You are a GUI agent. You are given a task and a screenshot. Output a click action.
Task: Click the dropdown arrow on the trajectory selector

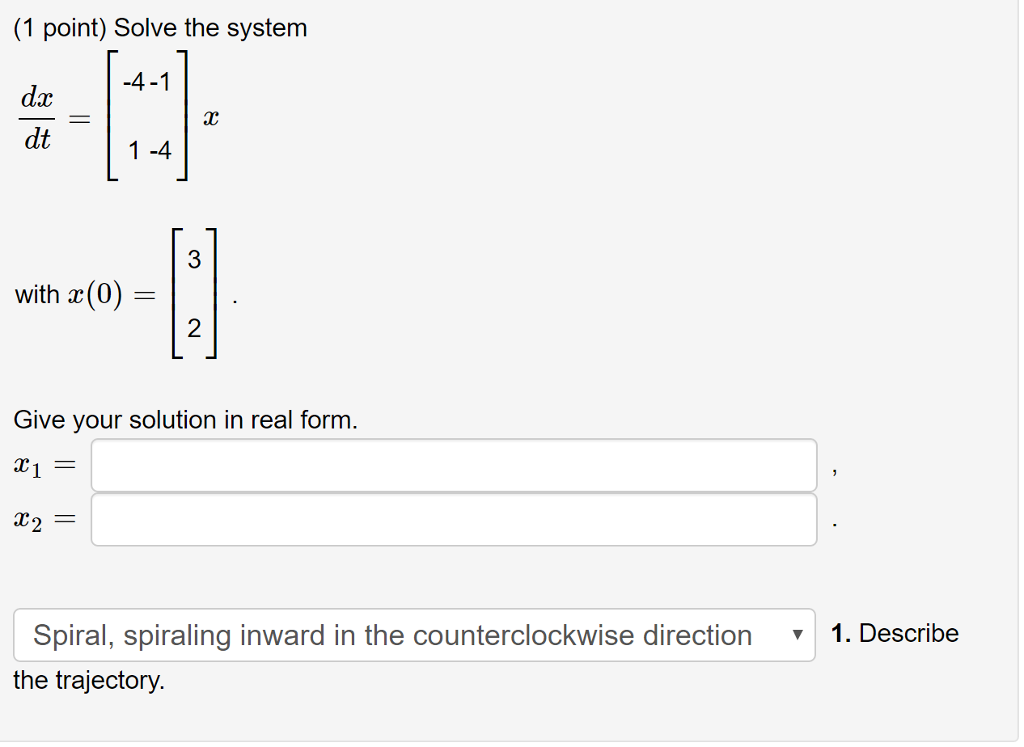pyautogui.click(x=795, y=635)
